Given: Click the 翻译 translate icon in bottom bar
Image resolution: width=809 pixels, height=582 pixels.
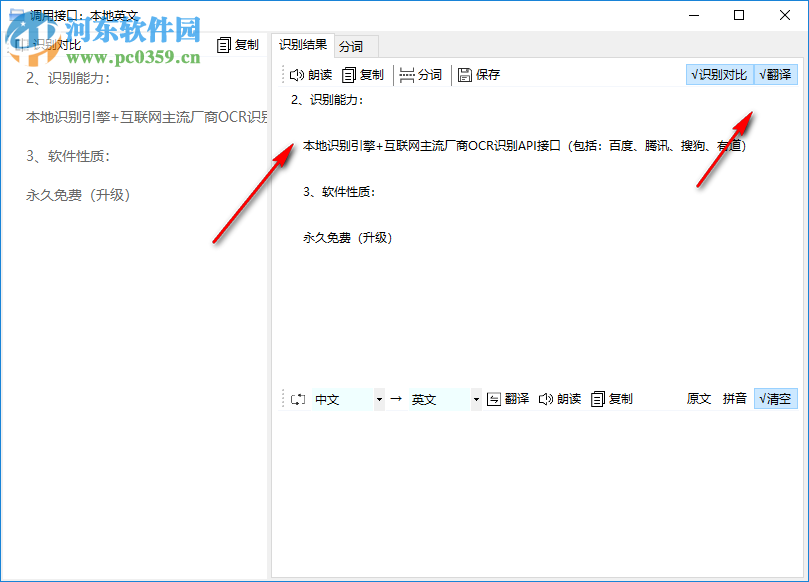Looking at the screenshot, I should click(x=495, y=399).
